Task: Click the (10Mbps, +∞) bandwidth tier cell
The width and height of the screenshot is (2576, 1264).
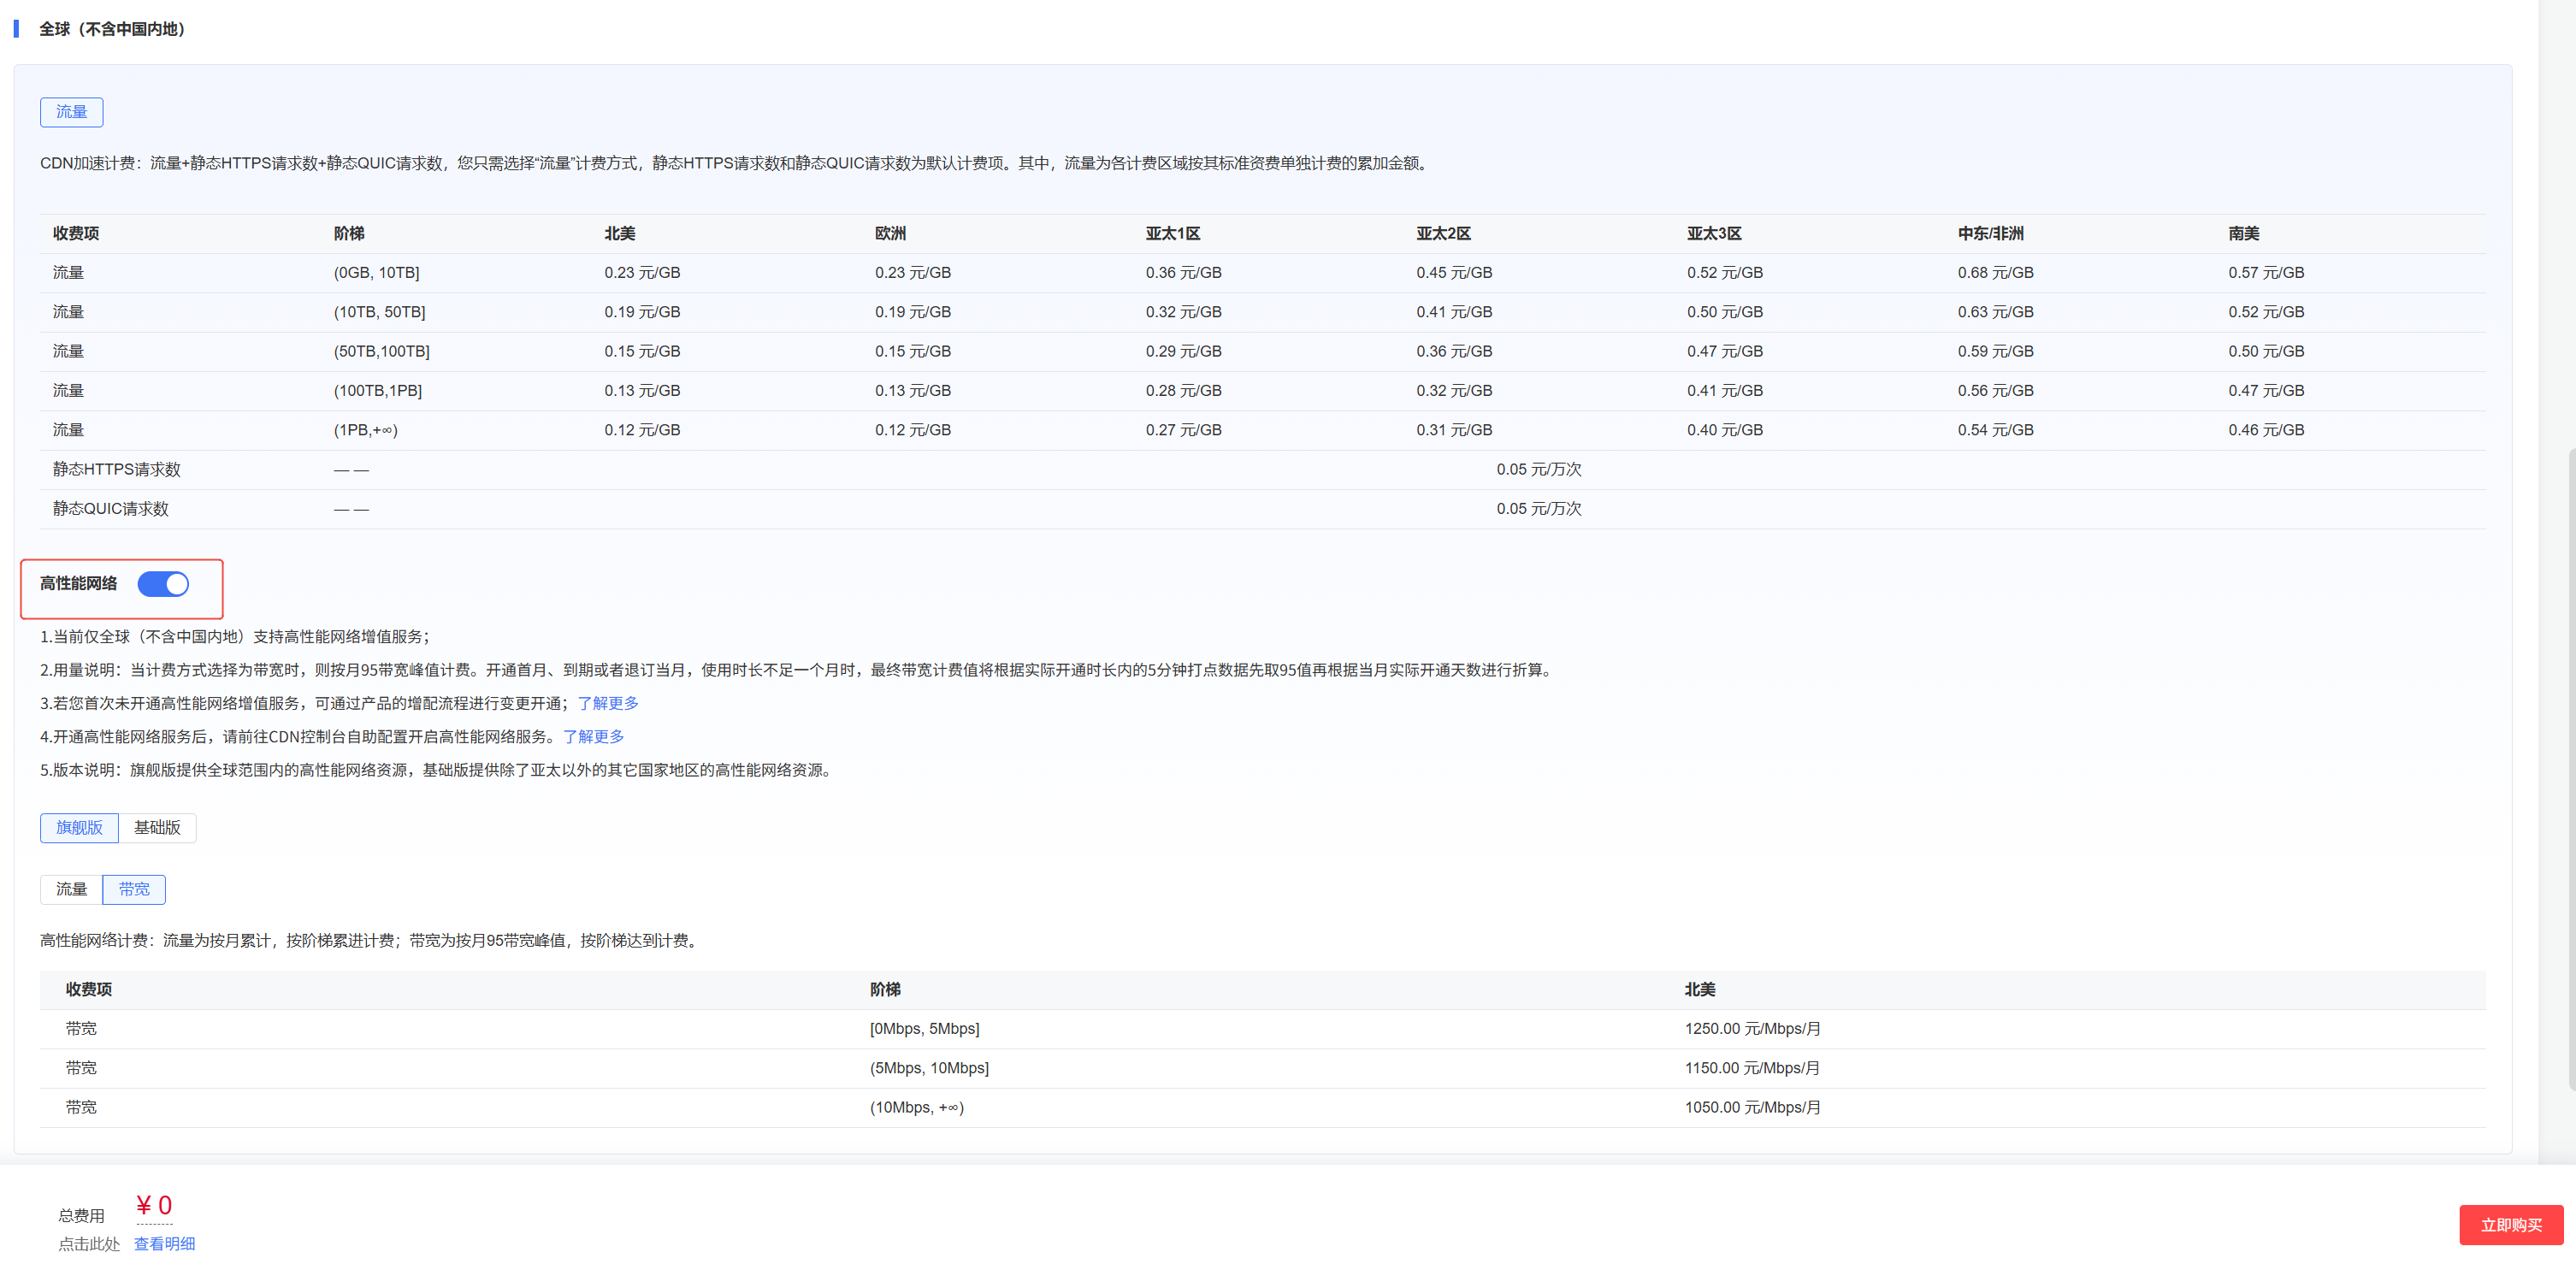Action: pos(916,1108)
